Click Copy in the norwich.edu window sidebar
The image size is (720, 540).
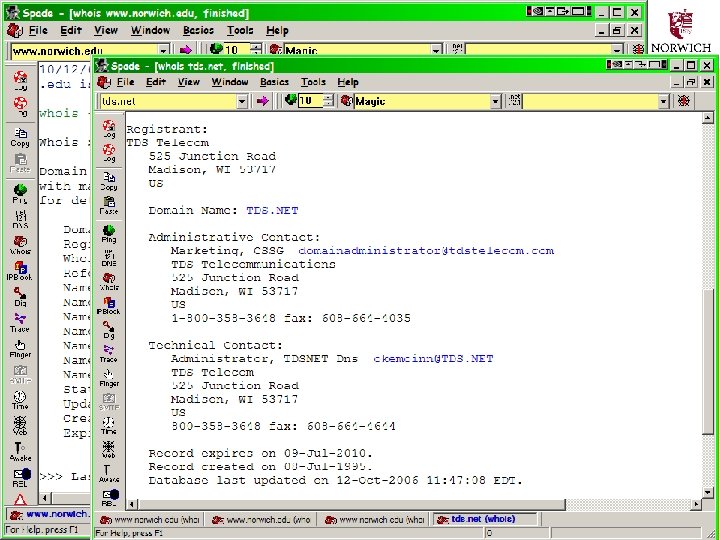click(x=20, y=138)
